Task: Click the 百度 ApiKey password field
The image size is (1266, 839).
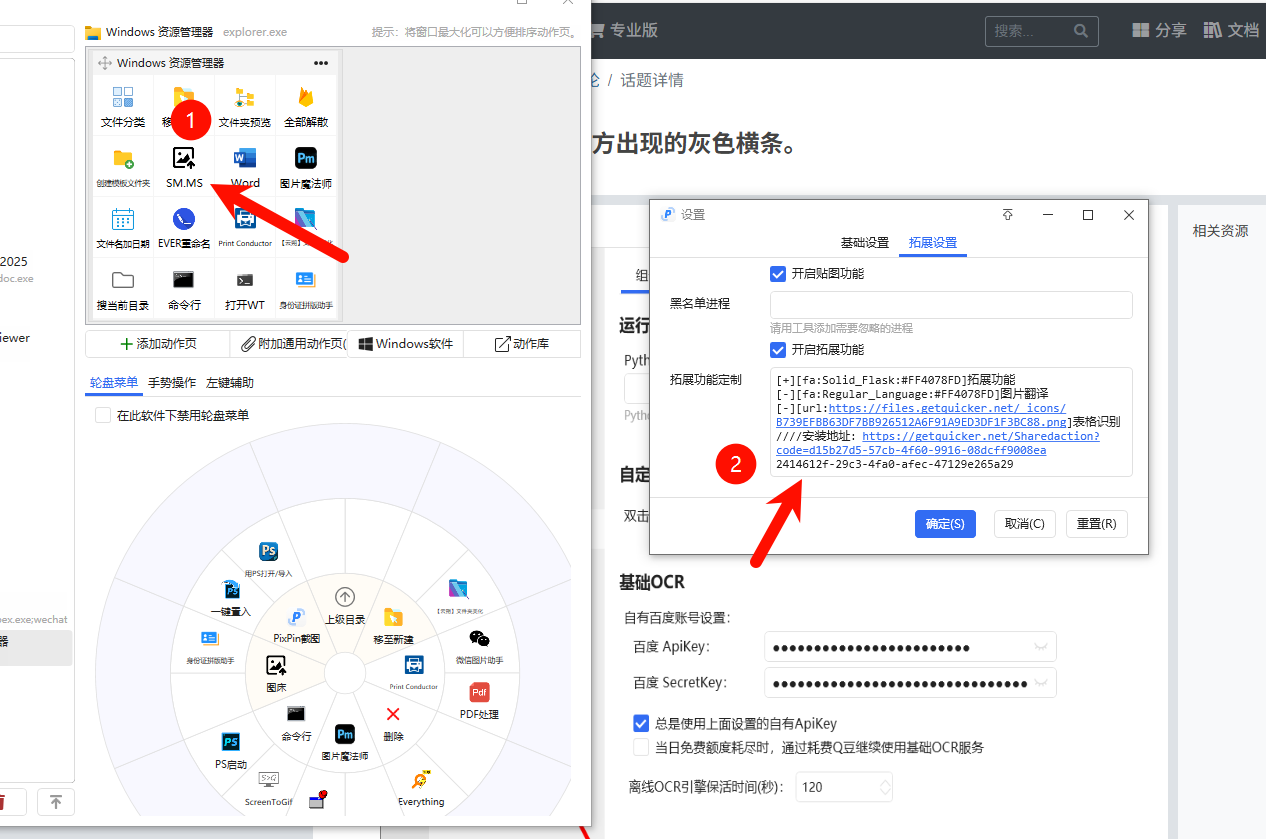Action: (910, 647)
